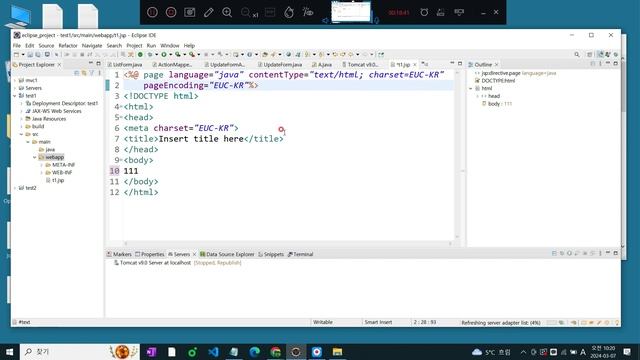Open the Source menu
640x360 pixels.
coord(46,46)
